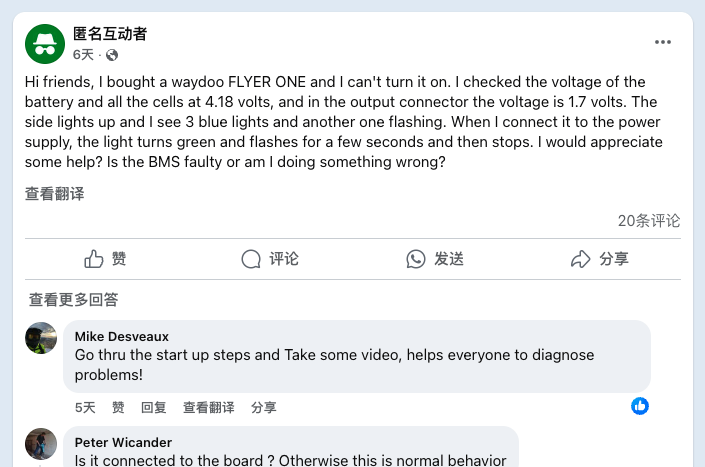Click the globe public visibility icon

[112, 55]
